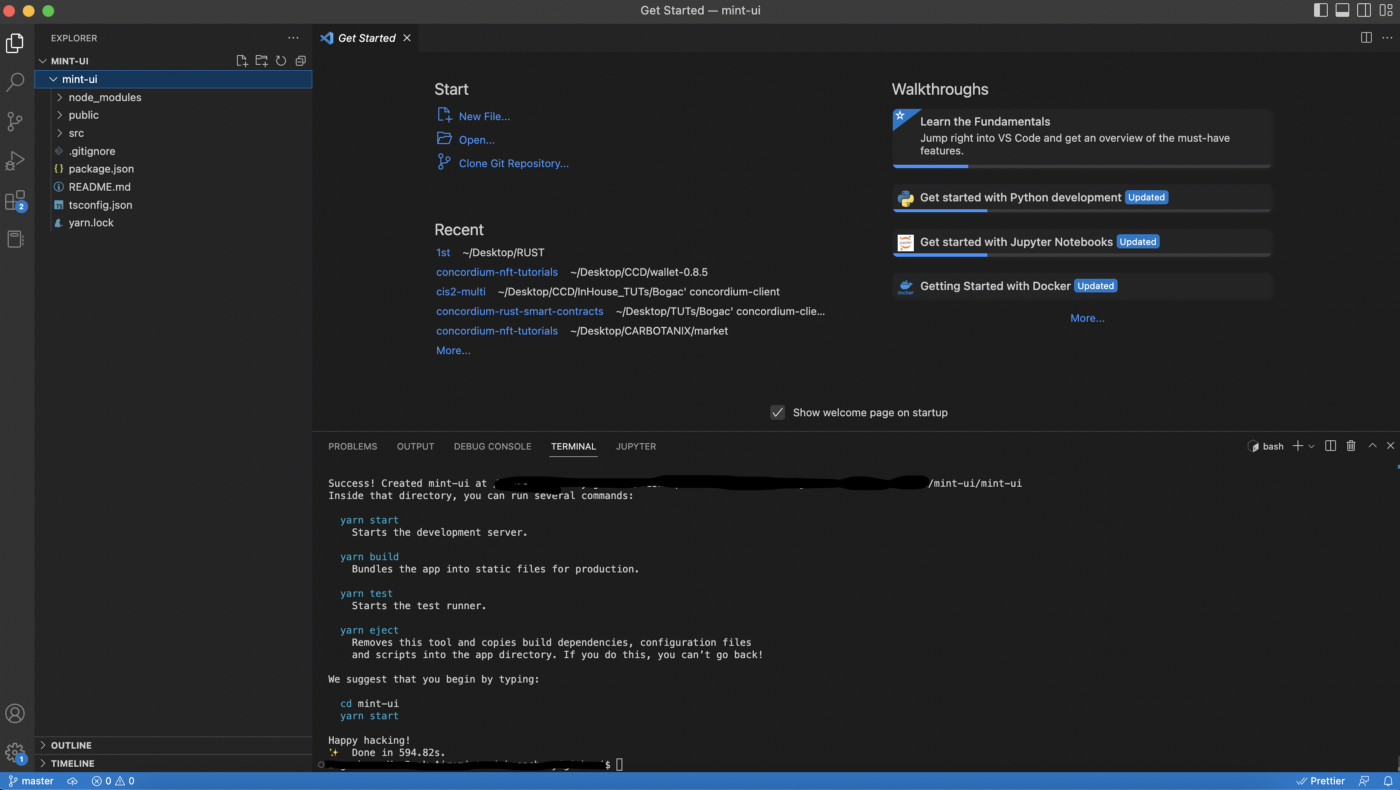The image size is (1400, 790).
Task: Open recent cis2-multi project
Action: coord(461,292)
